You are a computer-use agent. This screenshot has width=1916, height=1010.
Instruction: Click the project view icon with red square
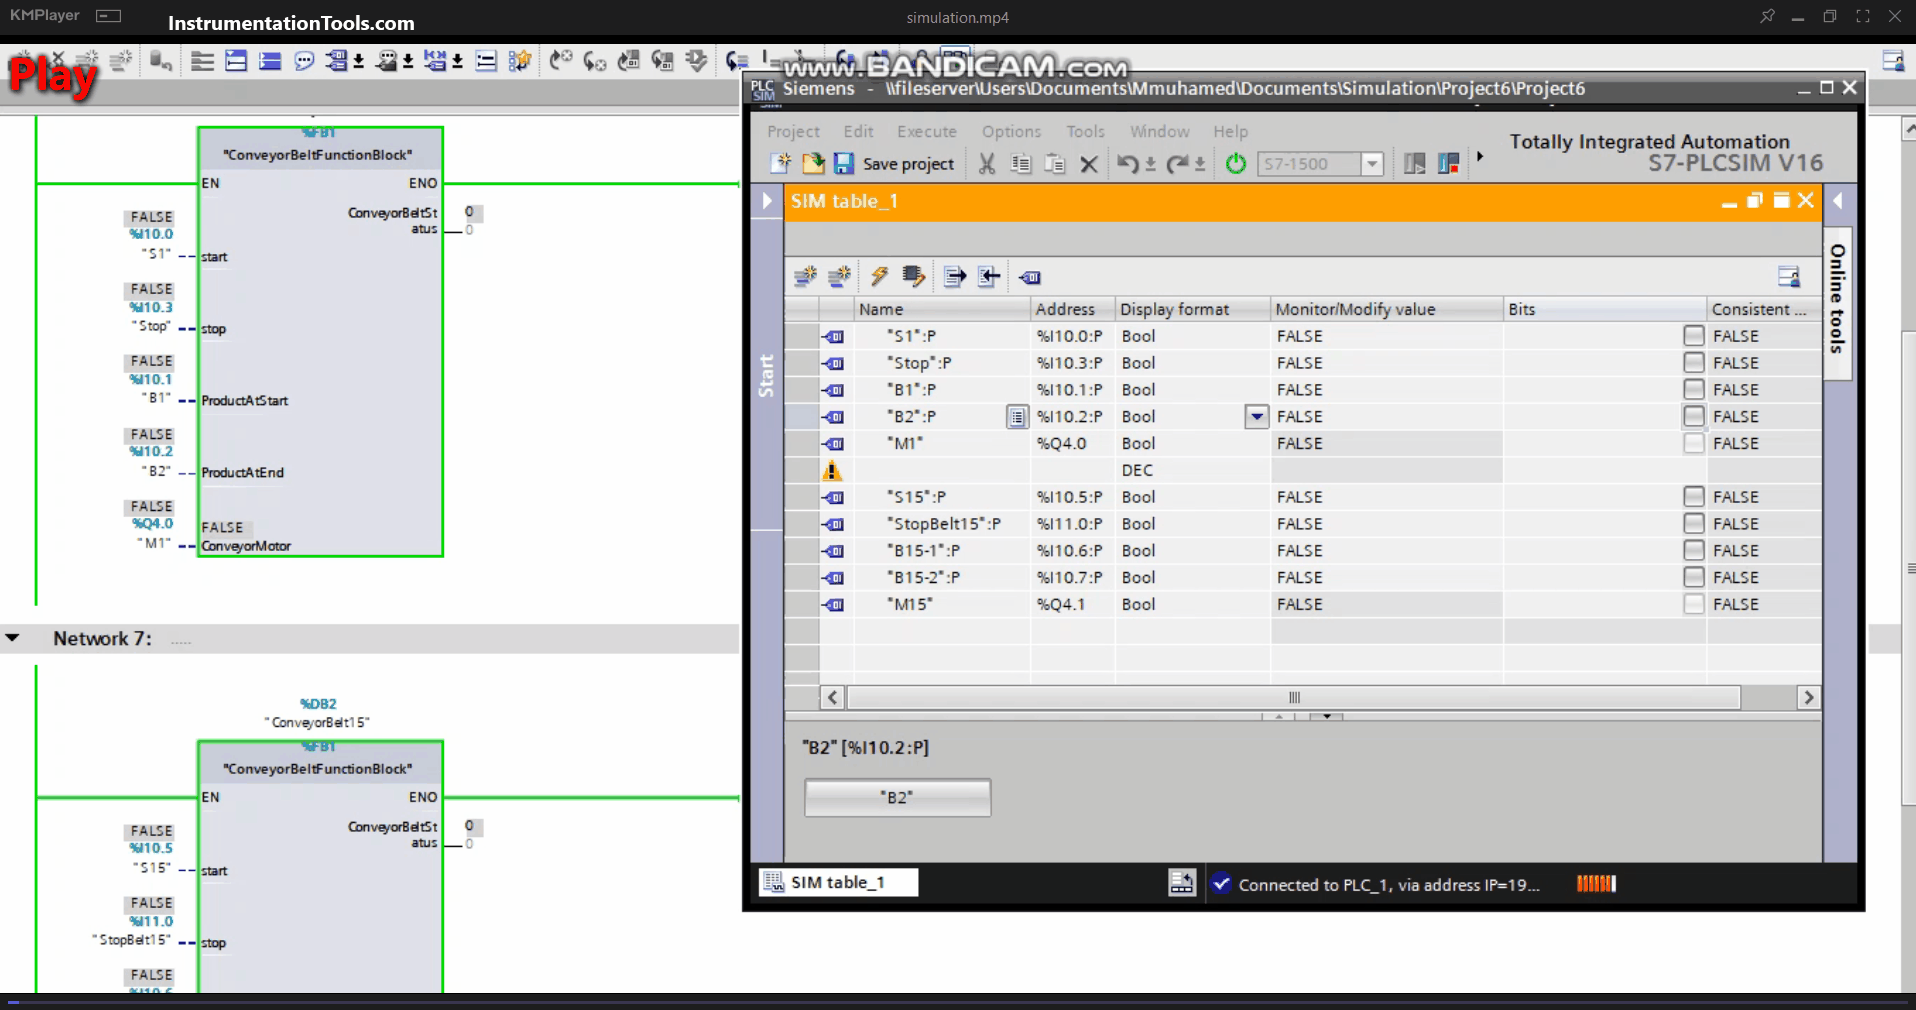(1448, 163)
